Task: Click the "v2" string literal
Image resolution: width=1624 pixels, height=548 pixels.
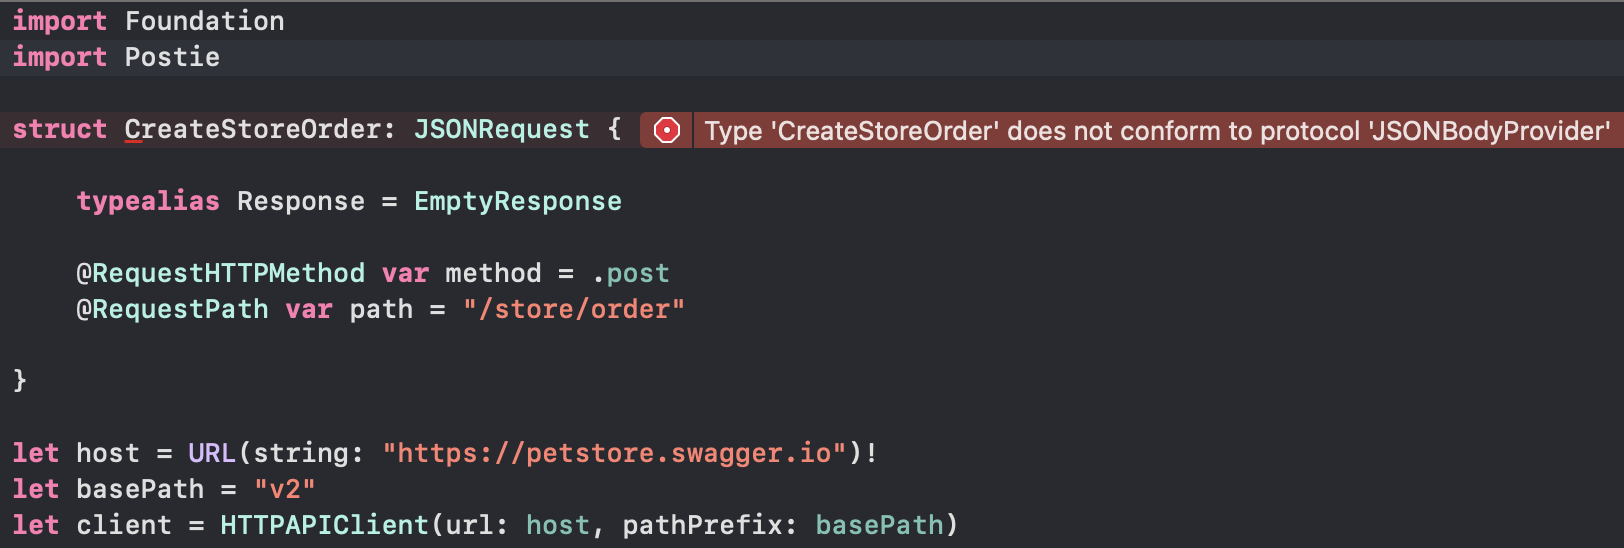Action: click(x=284, y=489)
